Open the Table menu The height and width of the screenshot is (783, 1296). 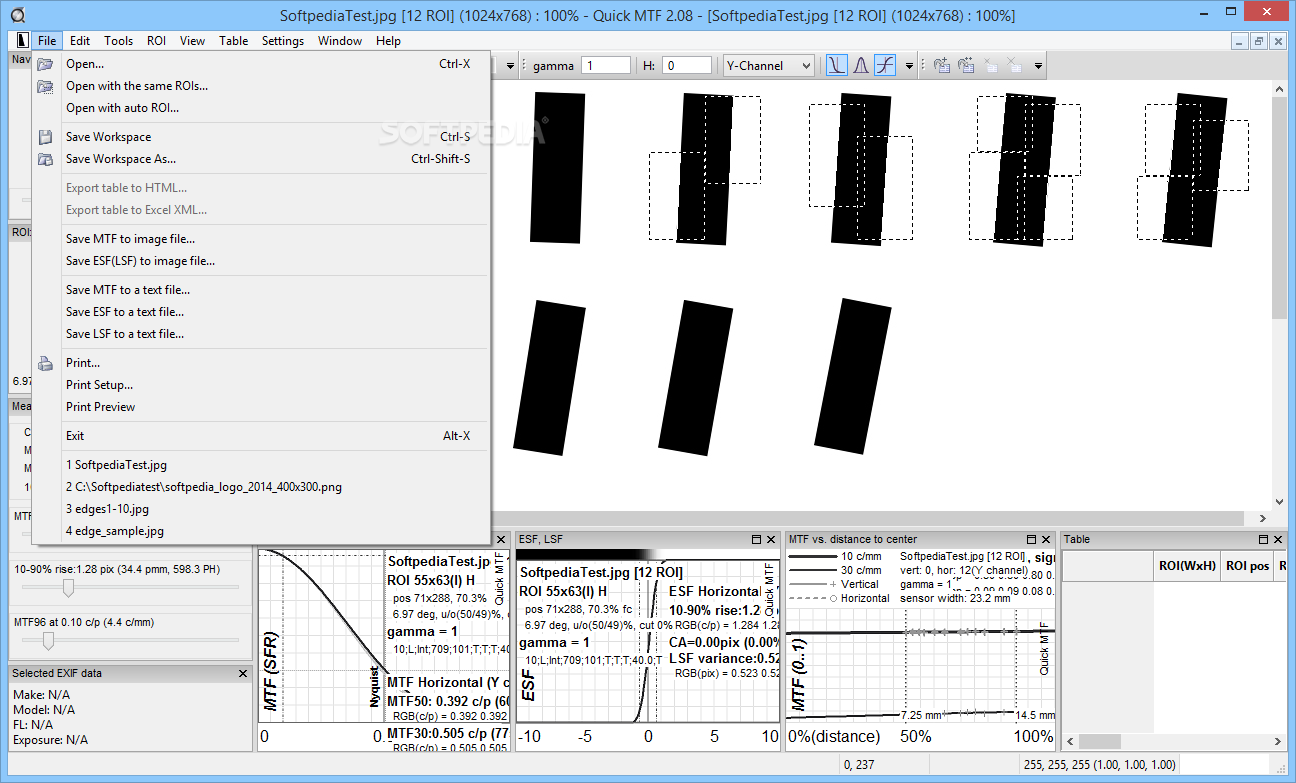(234, 41)
